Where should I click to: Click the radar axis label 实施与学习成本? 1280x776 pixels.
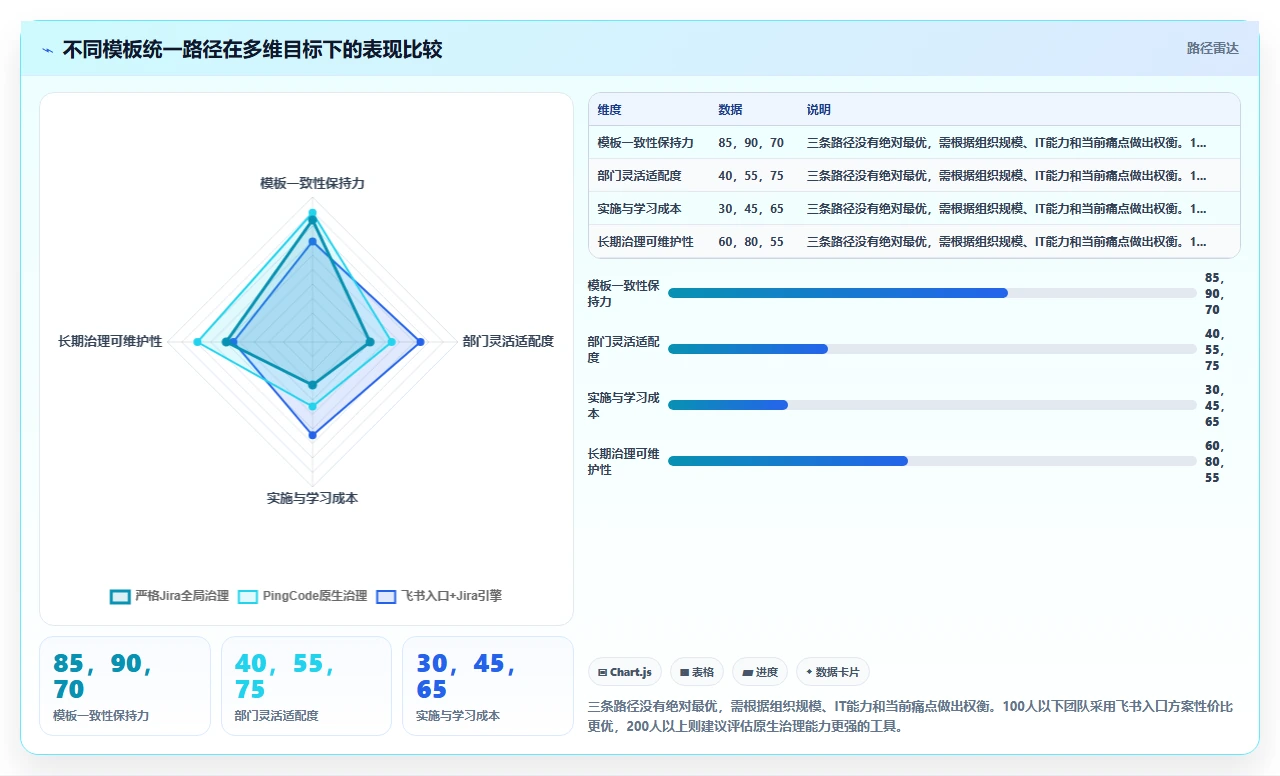coord(312,498)
